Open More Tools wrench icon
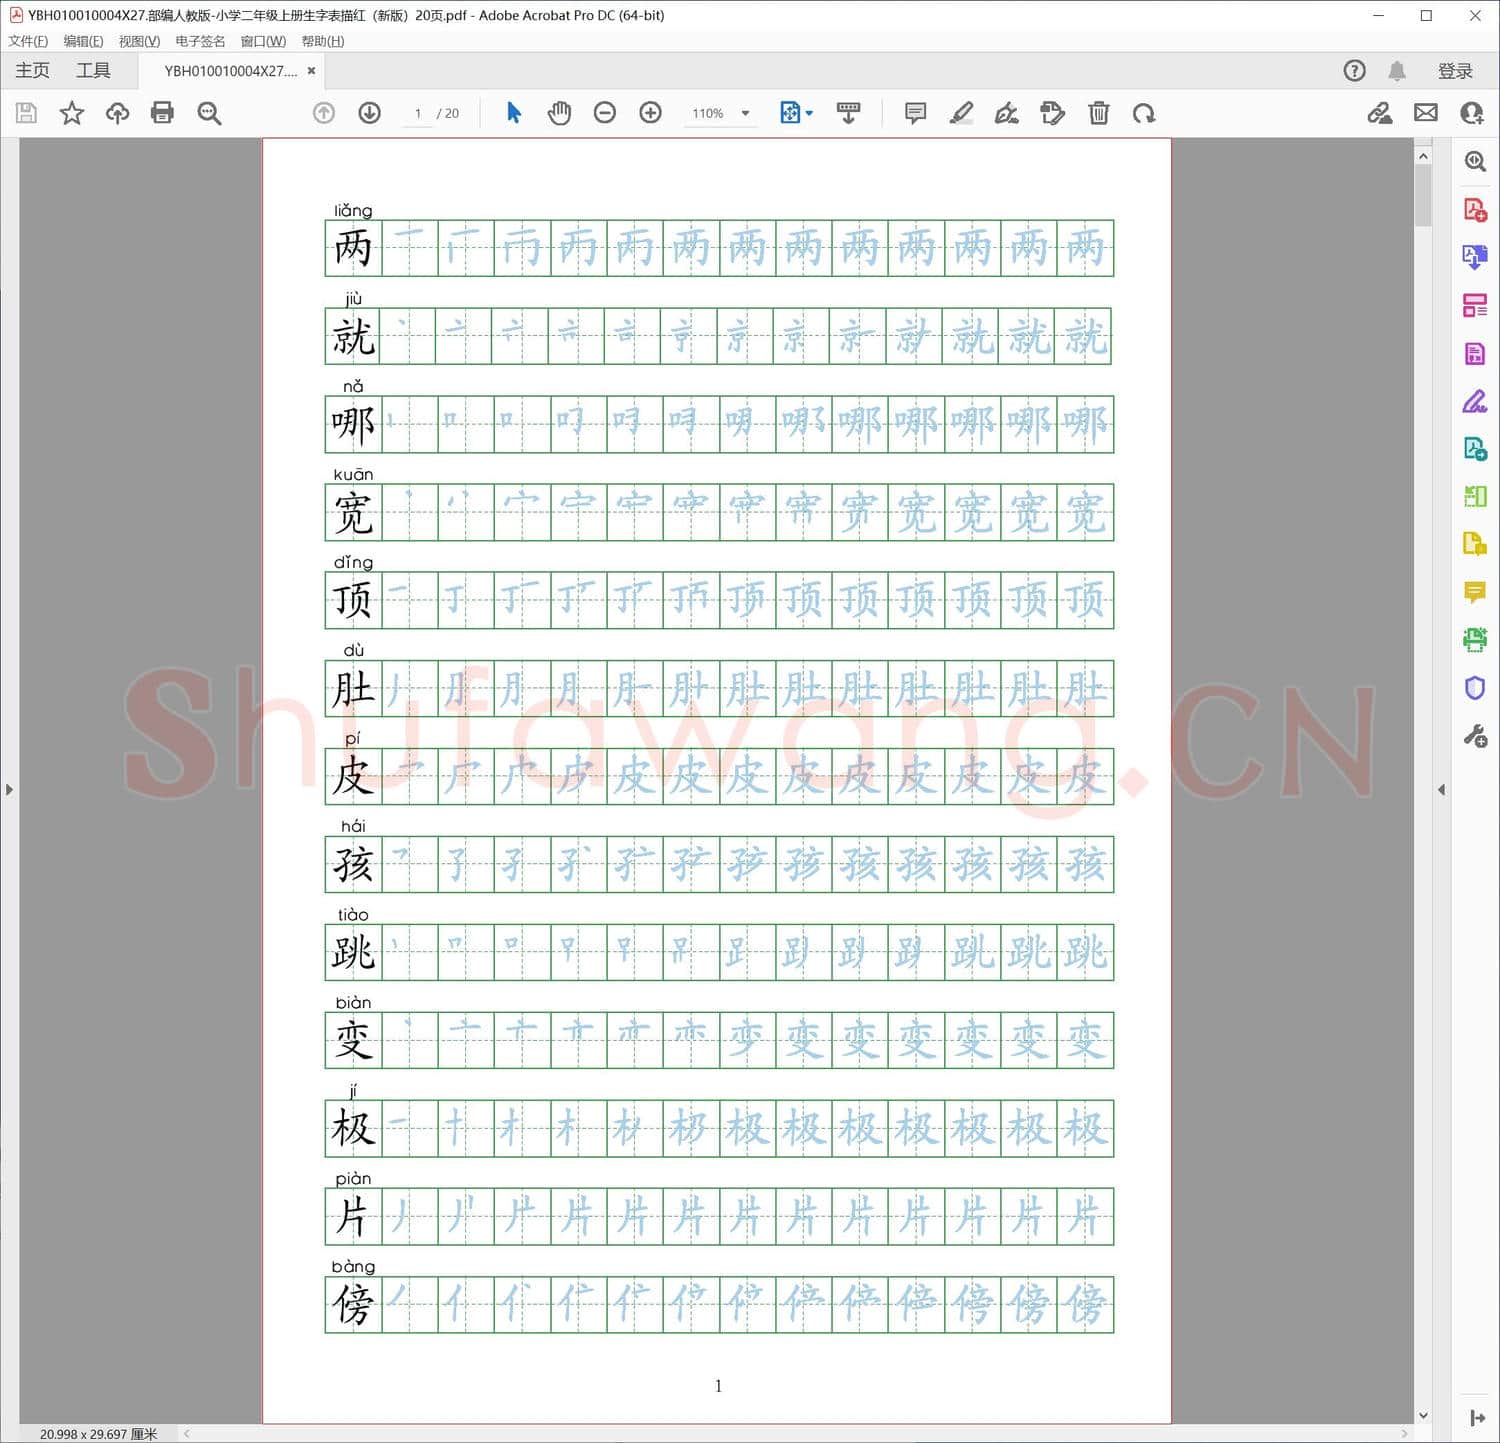Image resolution: width=1500 pixels, height=1443 pixels. click(x=1475, y=737)
